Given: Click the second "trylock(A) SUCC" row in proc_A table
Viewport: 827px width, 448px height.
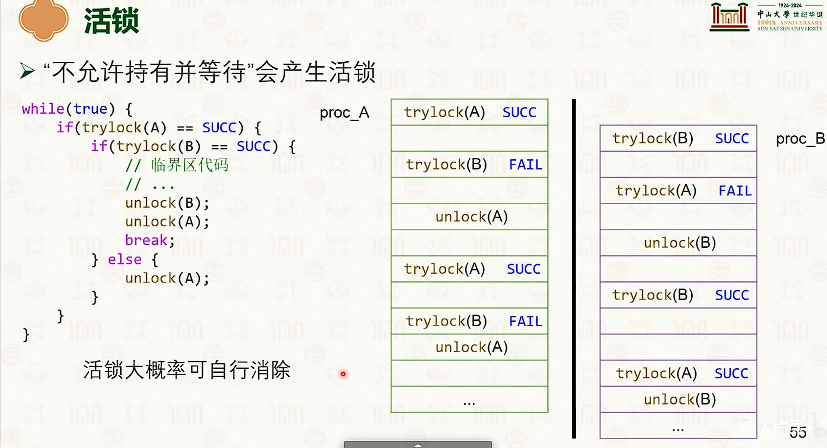Looking at the screenshot, I should [x=469, y=269].
